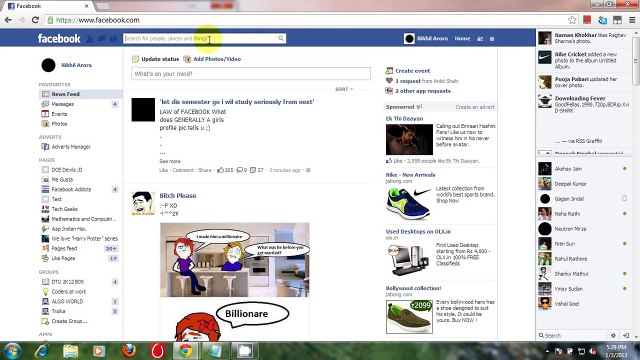Click in the What's on your mind box

251,74
